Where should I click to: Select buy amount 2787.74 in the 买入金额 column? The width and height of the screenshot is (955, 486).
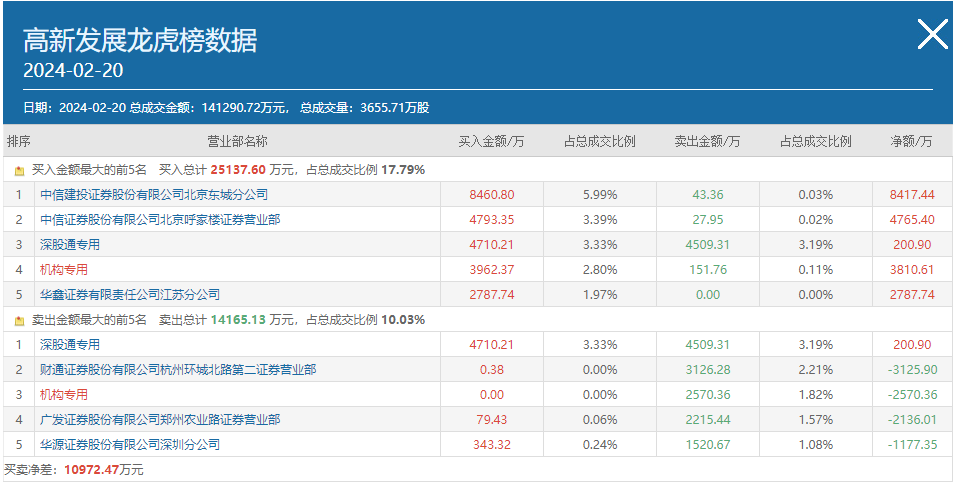coord(492,295)
